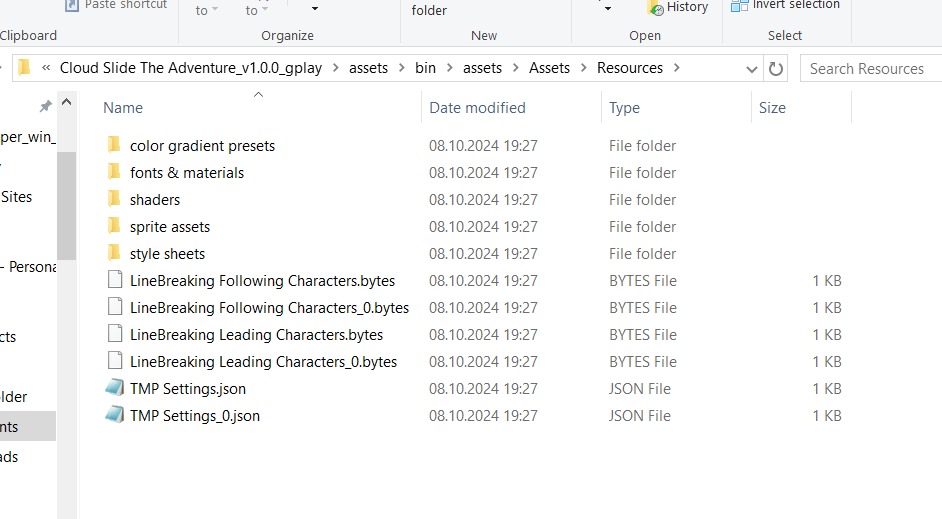Screen dimensions: 942x519
Task: Click Invert selection in Select group
Action: tap(785, 5)
